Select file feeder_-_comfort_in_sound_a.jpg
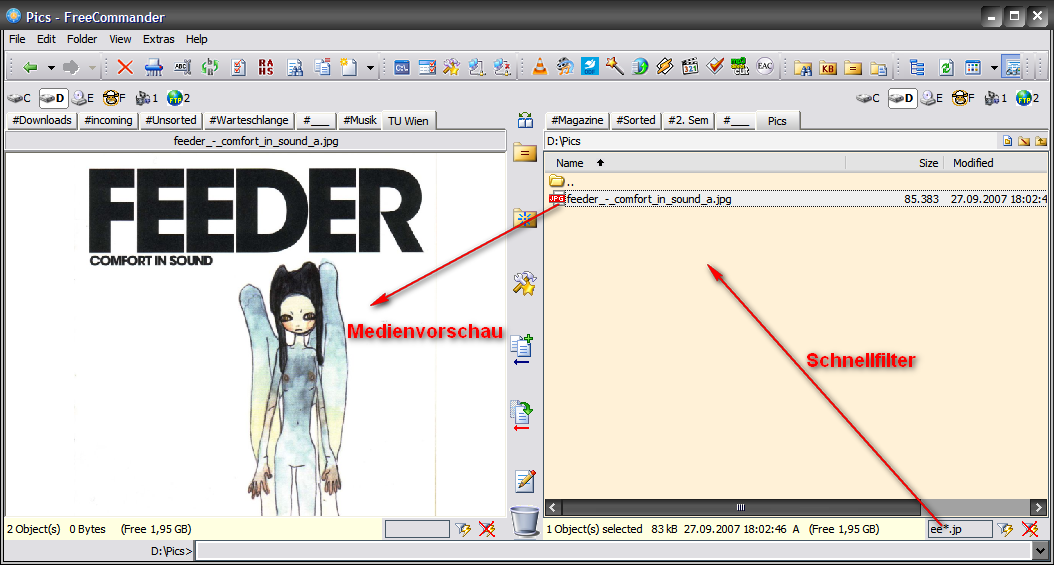1054x565 pixels. pyautogui.click(x=797, y=199)
